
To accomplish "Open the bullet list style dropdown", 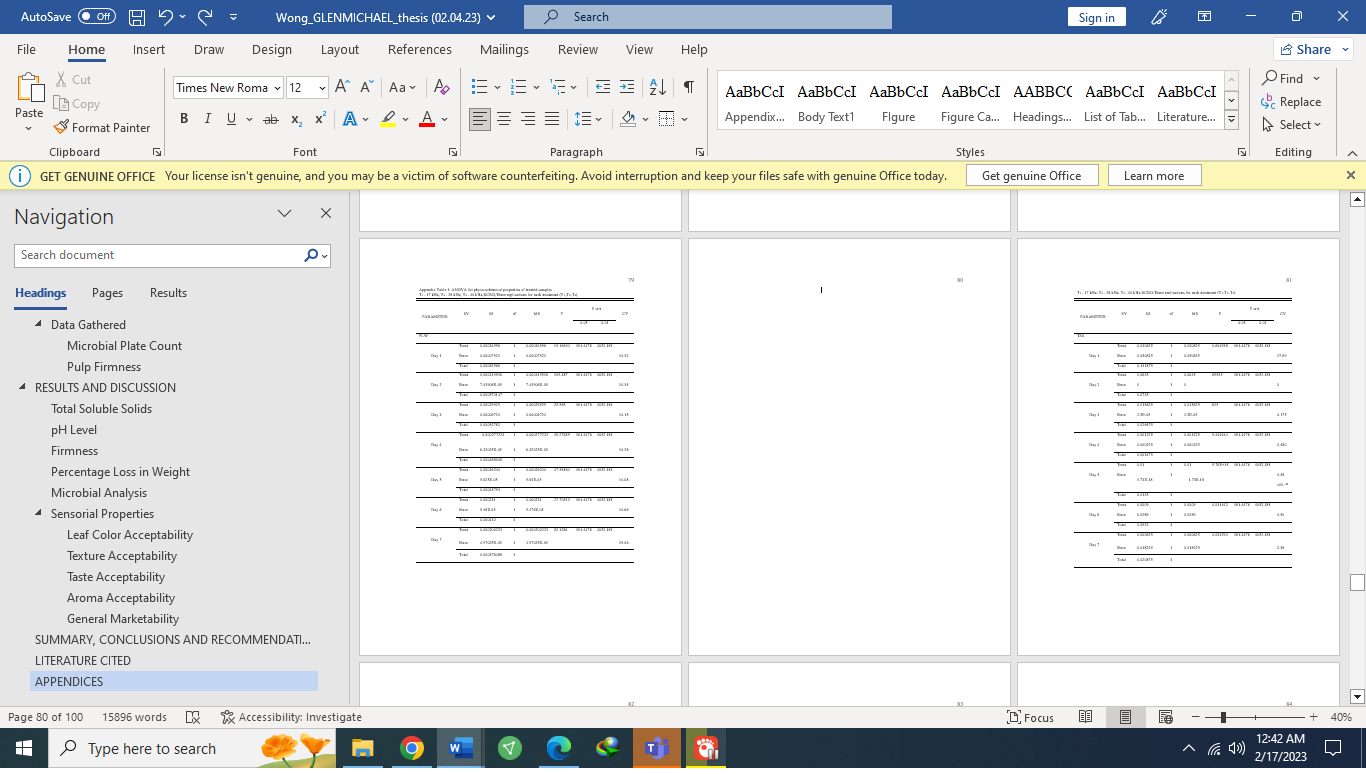I will click(x=495, y=87).
